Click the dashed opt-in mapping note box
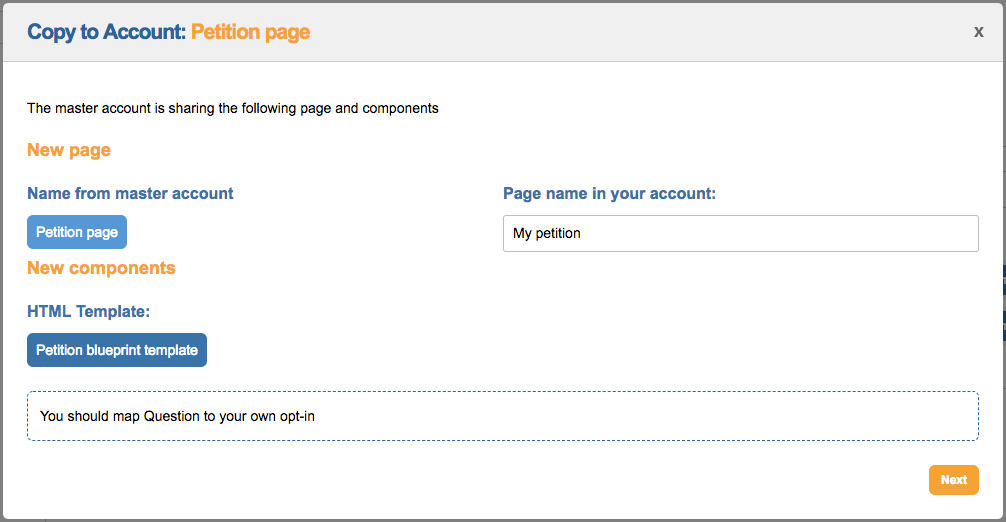 (x=600, y=416)
